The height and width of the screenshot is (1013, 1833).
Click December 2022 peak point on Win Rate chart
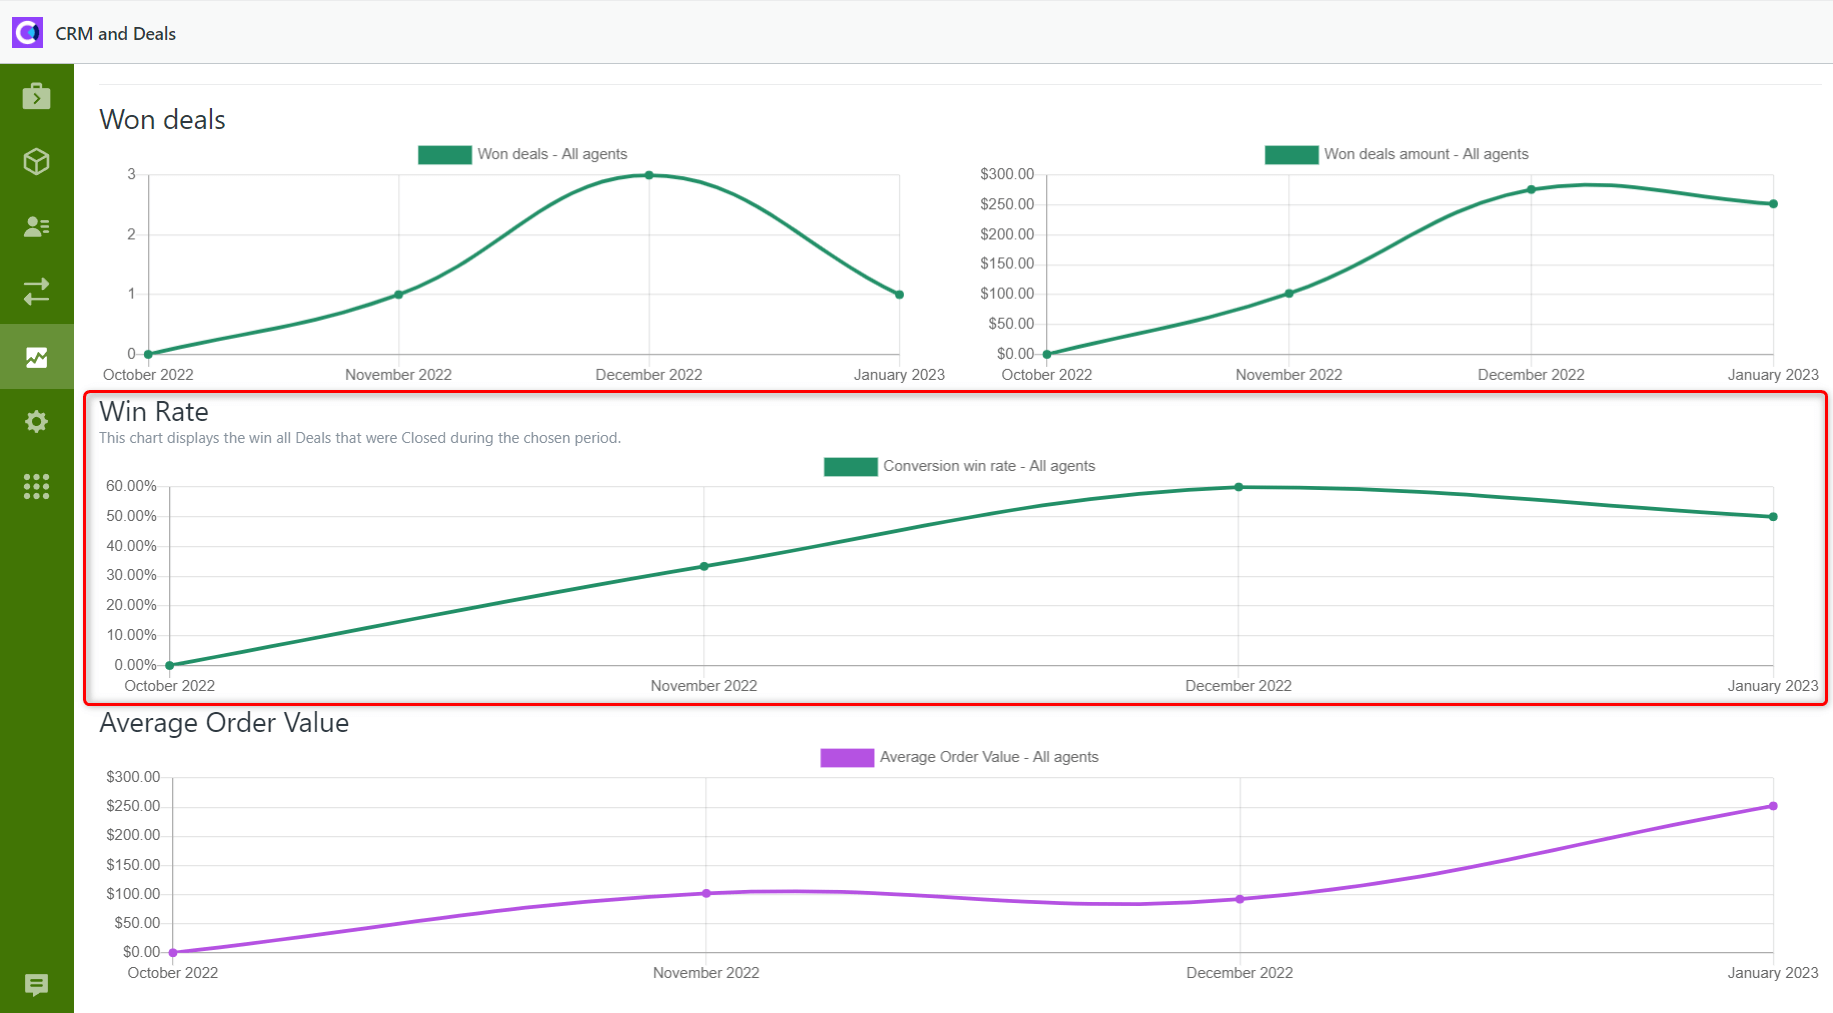pyautogui.click(x=1238, y=487)
